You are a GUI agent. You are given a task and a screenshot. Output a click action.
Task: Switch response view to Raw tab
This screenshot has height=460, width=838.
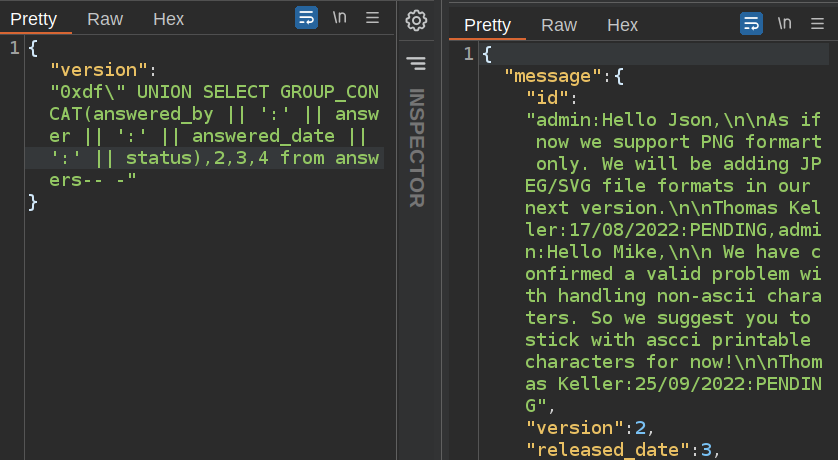[559, 25]
